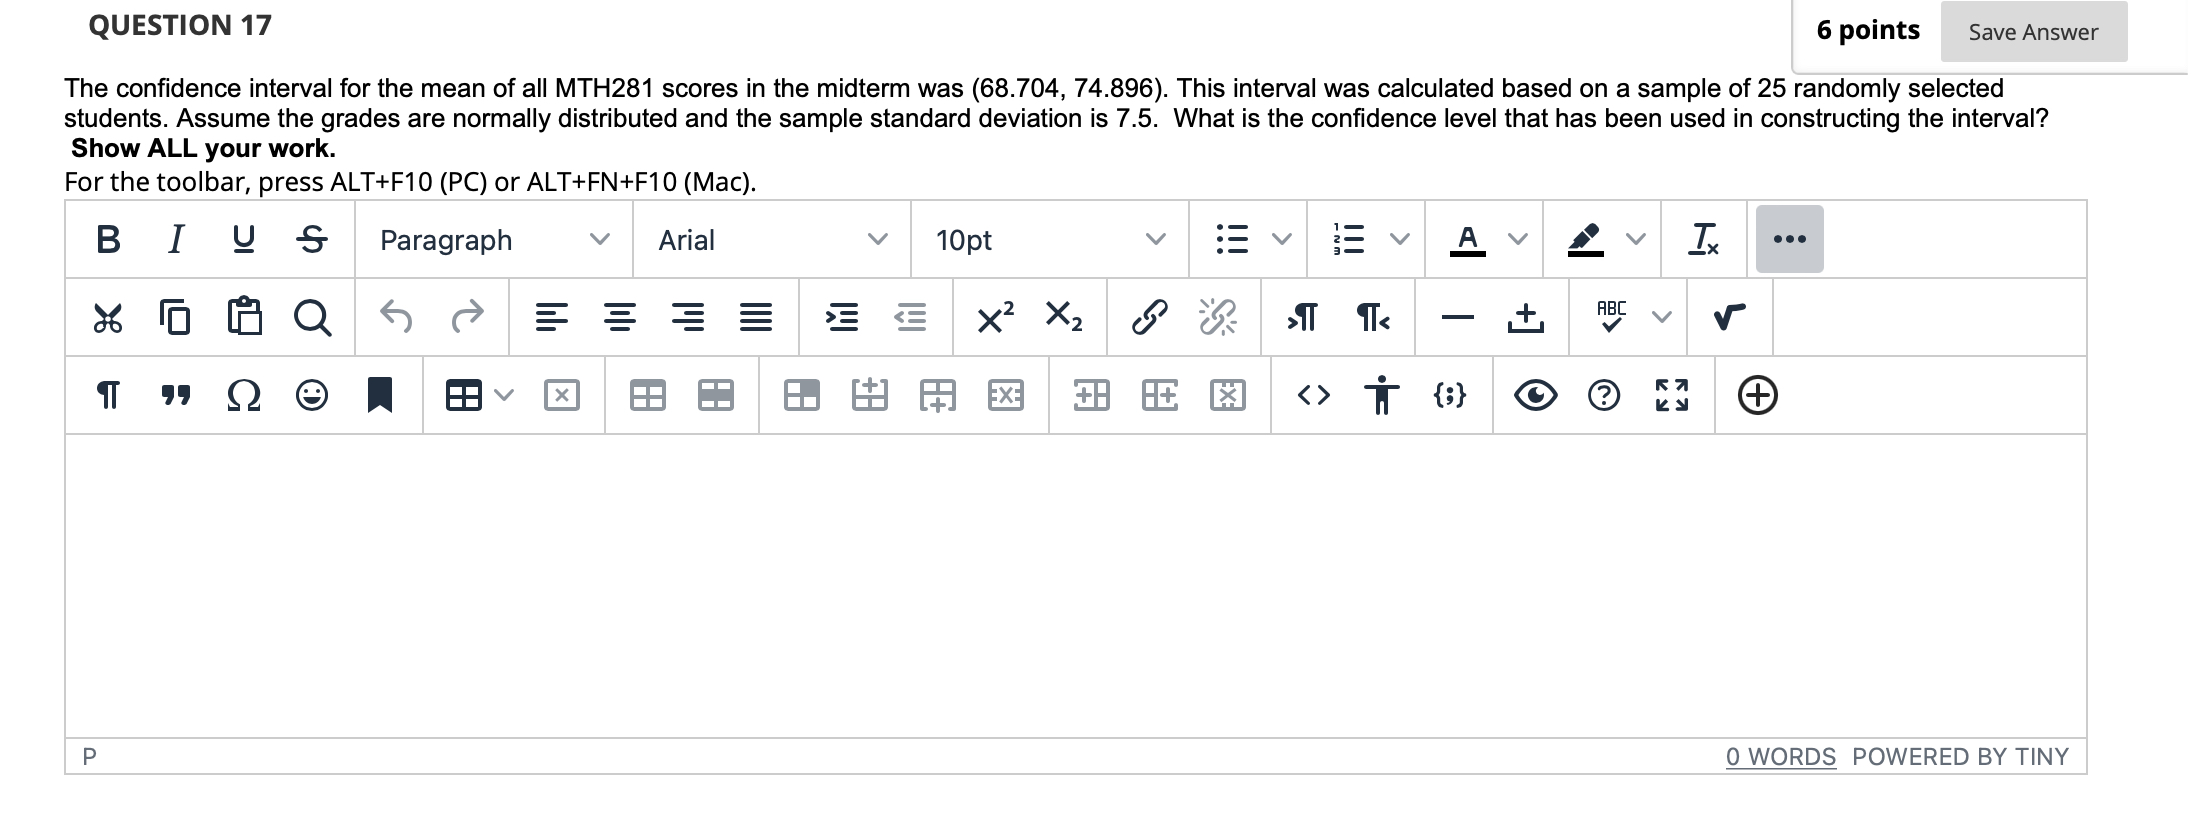The width and height of the screenshot is (2192, 840).
Task: Click the Save Answer button
Action: (2034, 32)
